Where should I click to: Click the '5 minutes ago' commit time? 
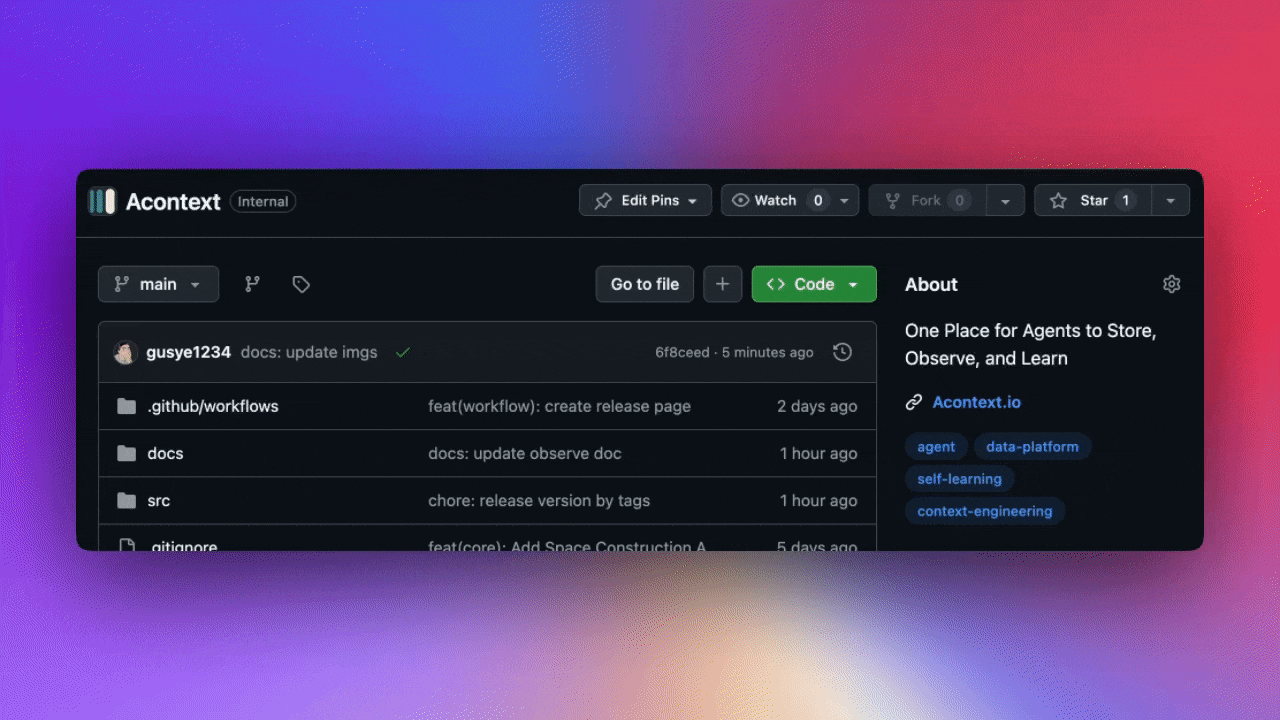pos(767,352)
